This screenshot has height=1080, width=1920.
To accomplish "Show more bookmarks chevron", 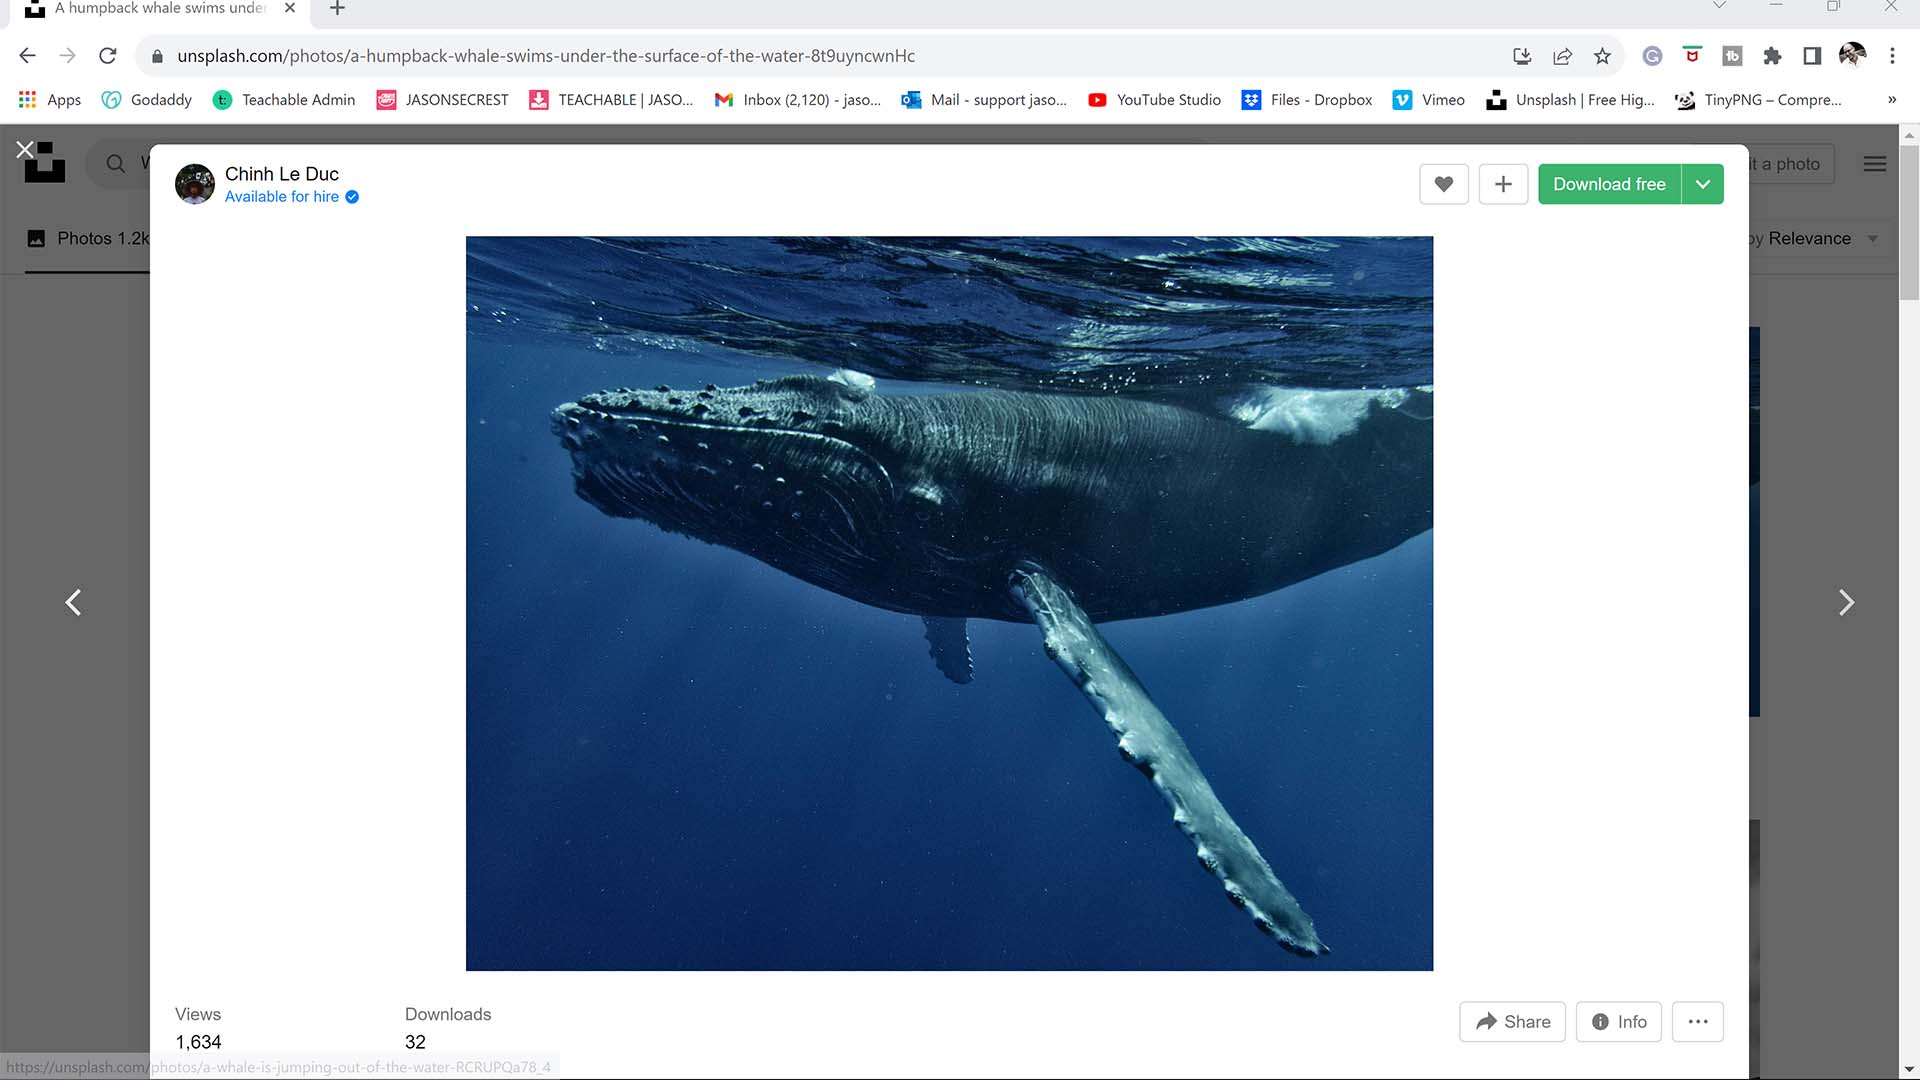I will click(x=1891, y=100).
